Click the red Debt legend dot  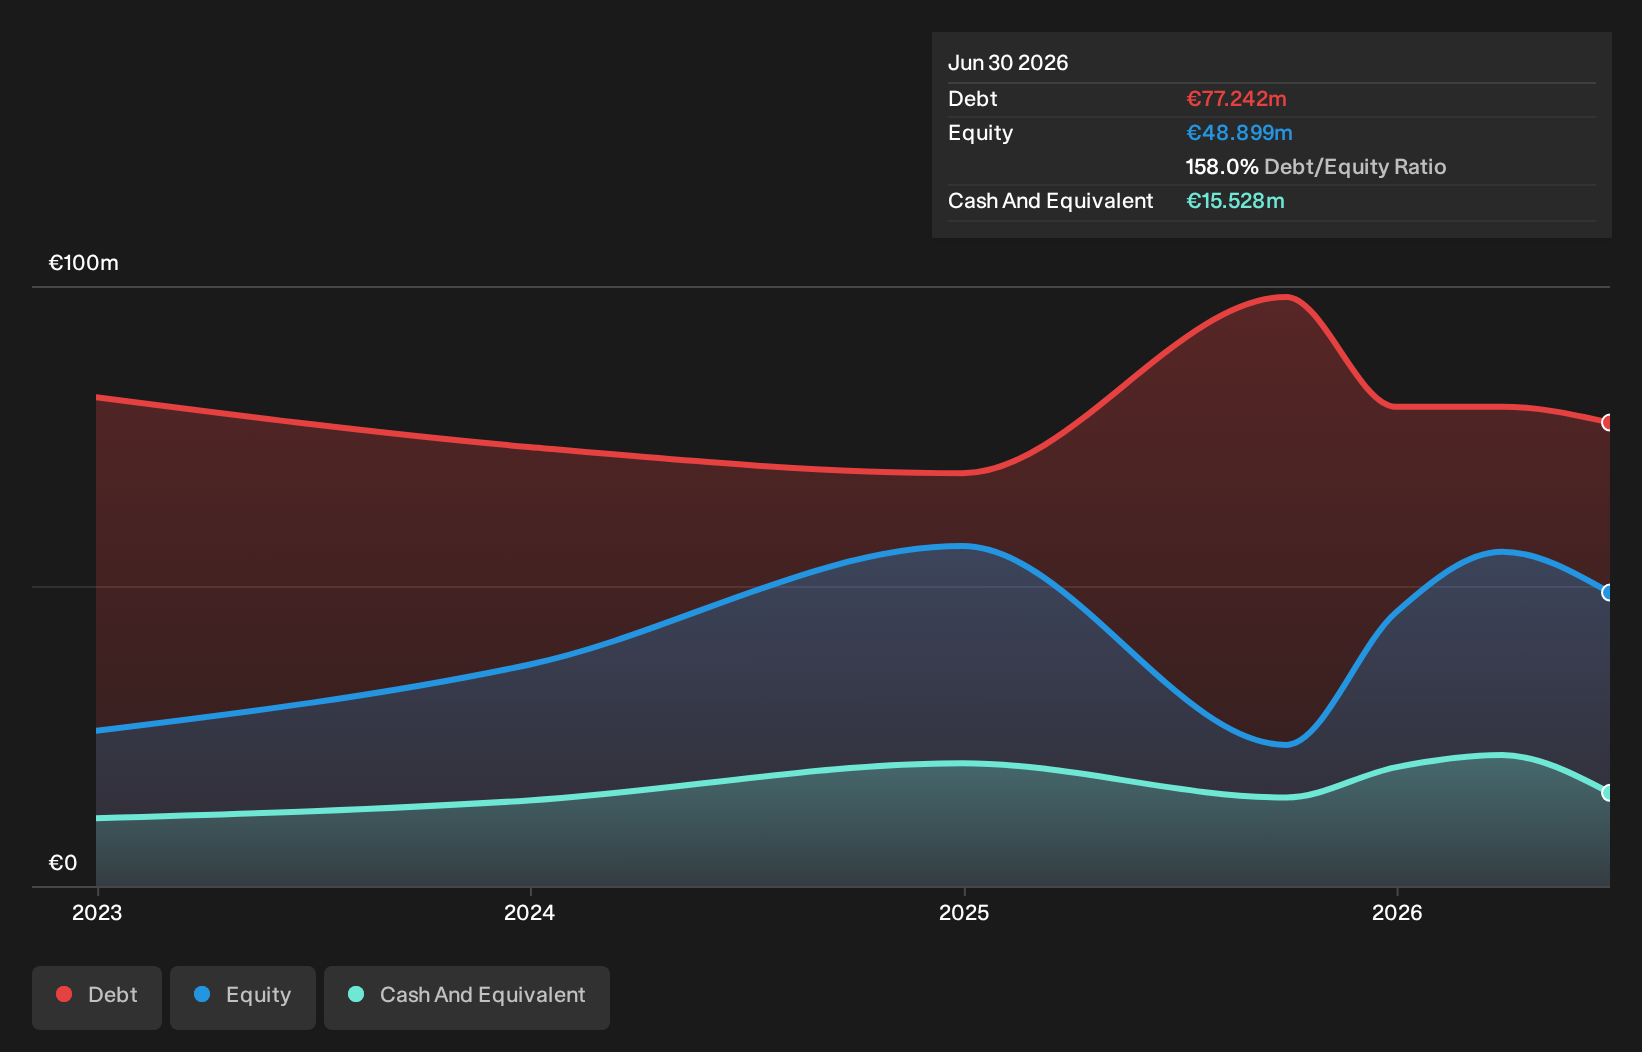[64, 994]
